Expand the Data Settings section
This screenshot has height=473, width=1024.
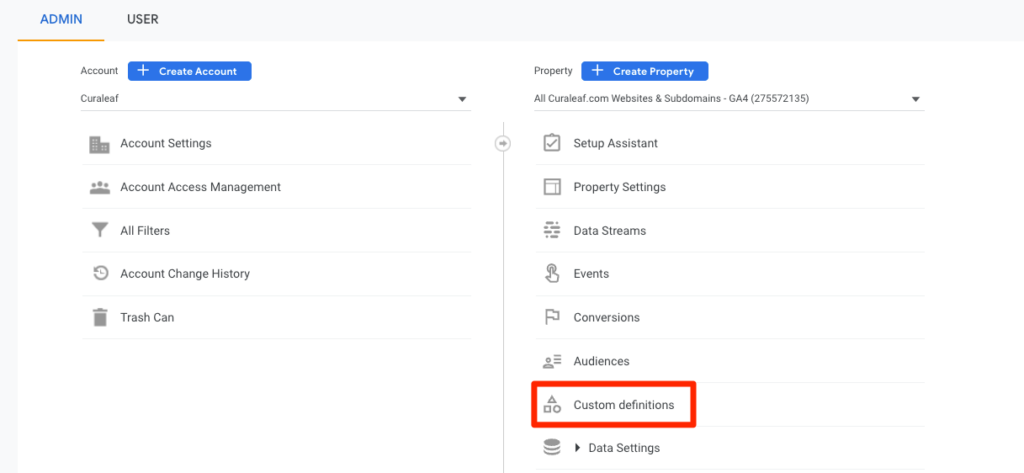pos(578,448)
